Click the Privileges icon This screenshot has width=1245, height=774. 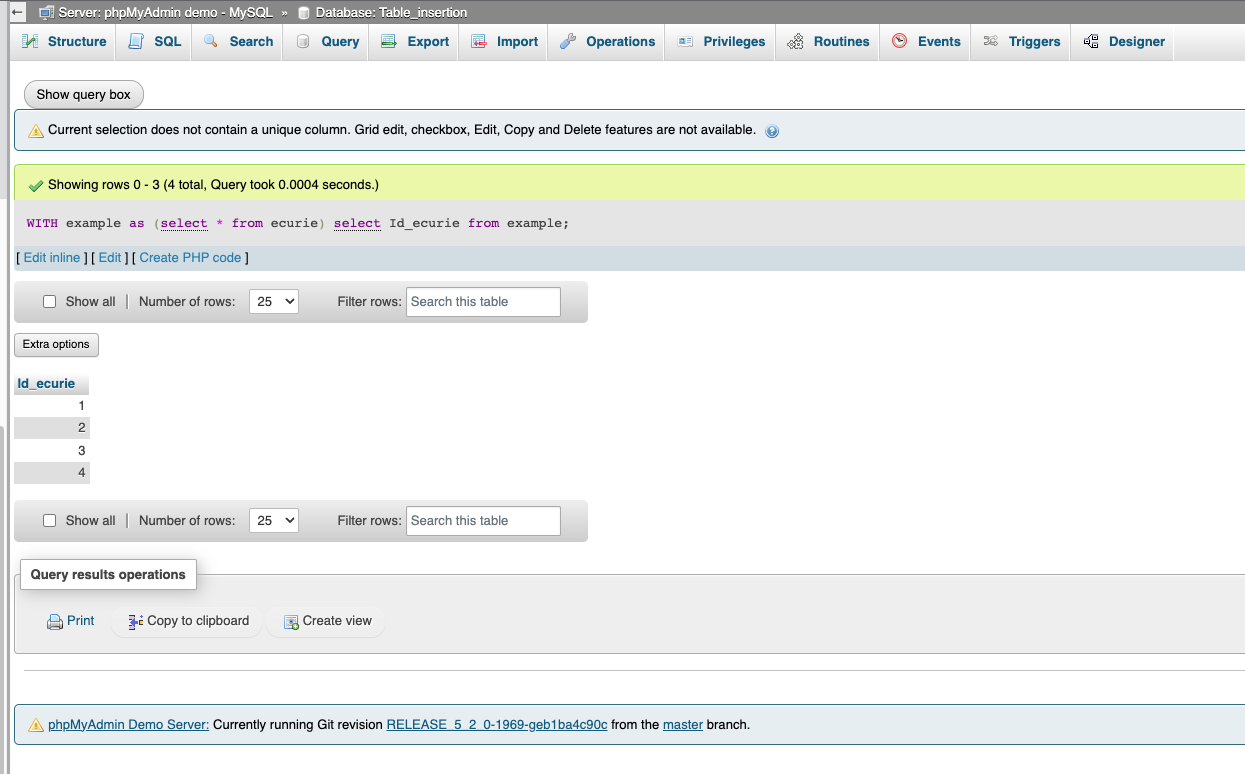click(x=686, y=41)
